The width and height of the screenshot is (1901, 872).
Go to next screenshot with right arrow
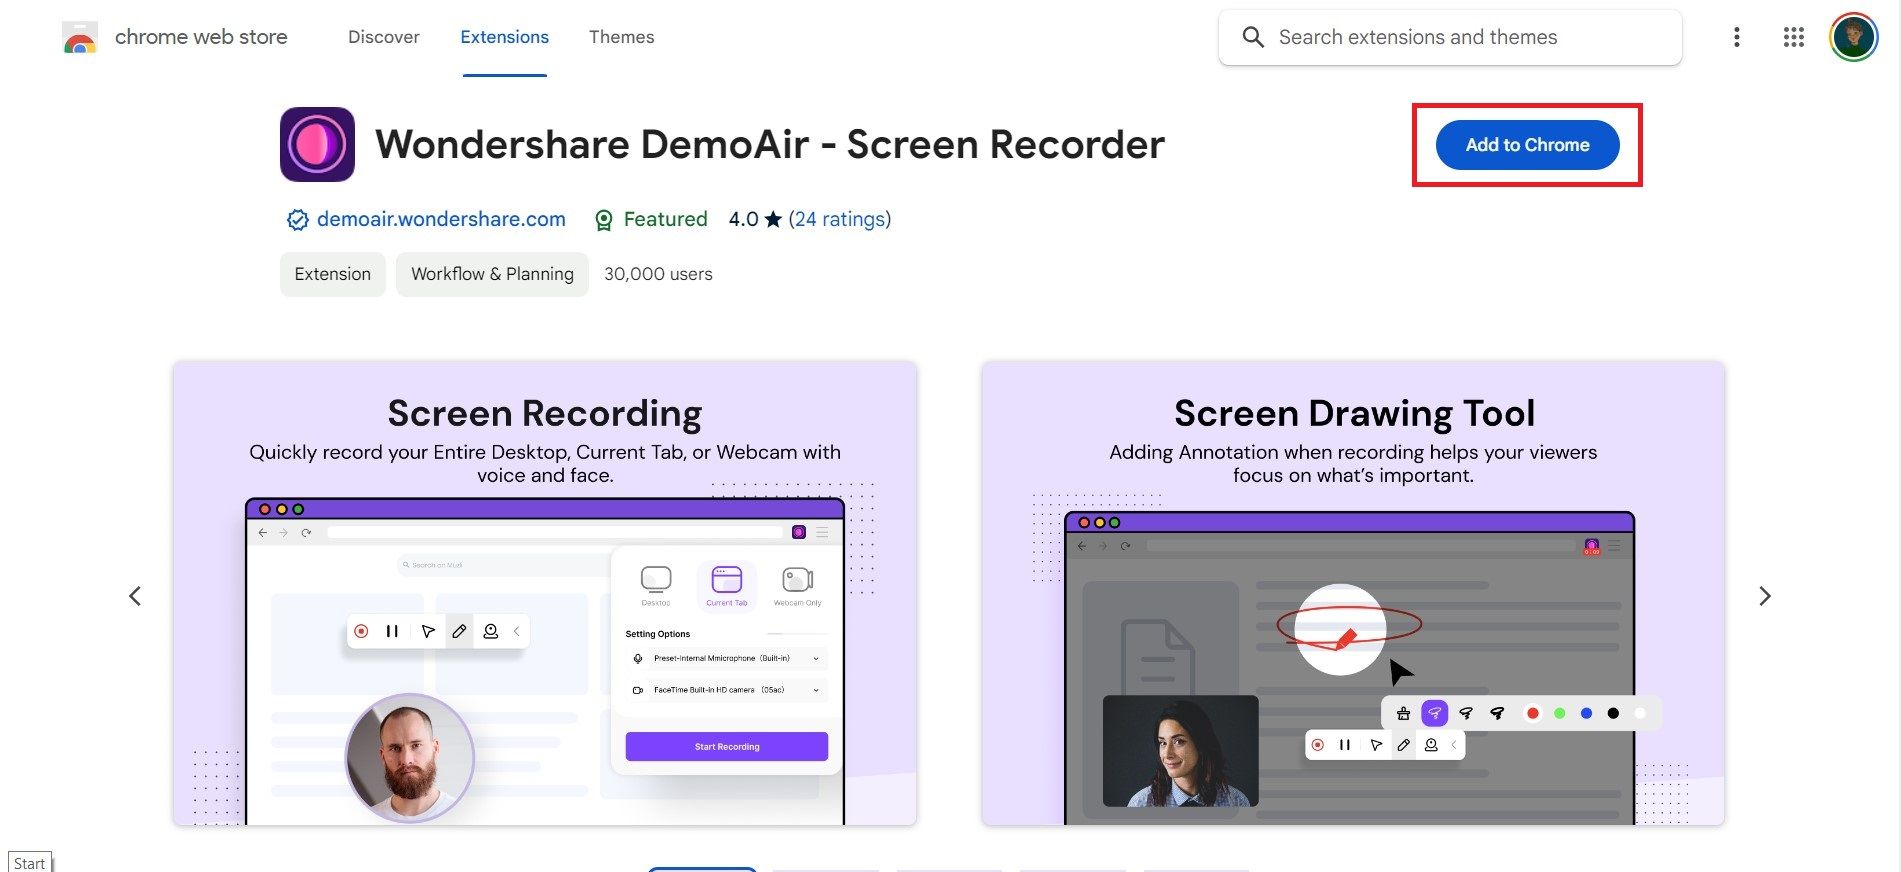pos(1764,596)
